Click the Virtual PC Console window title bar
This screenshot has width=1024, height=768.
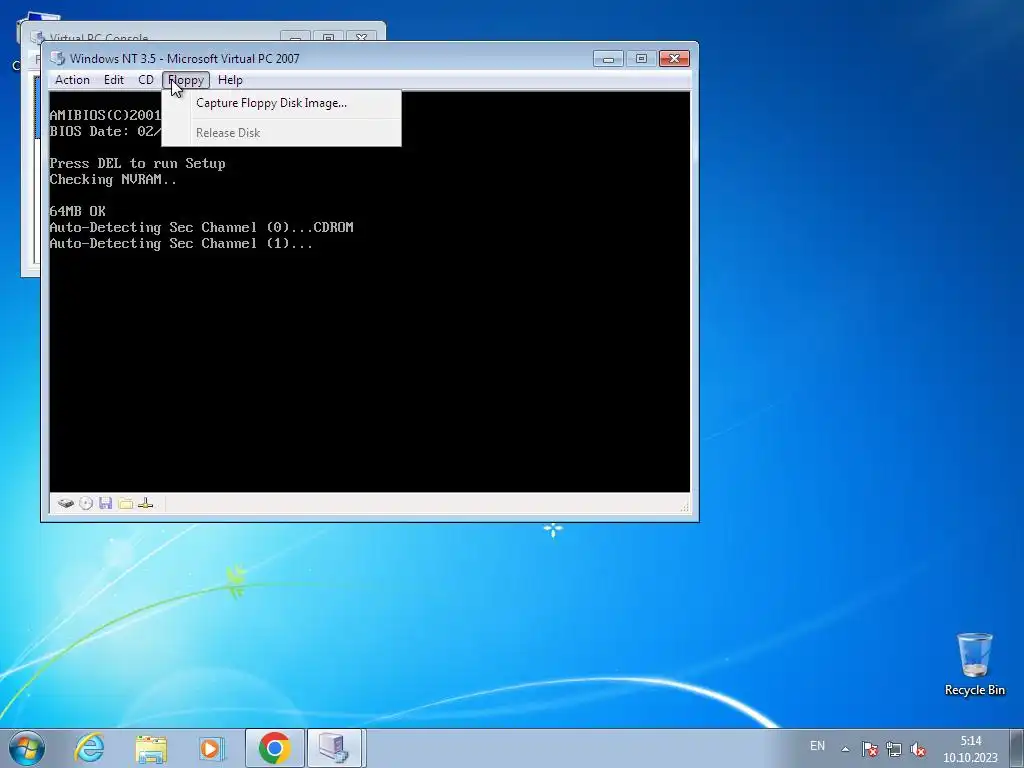point(202,31)
